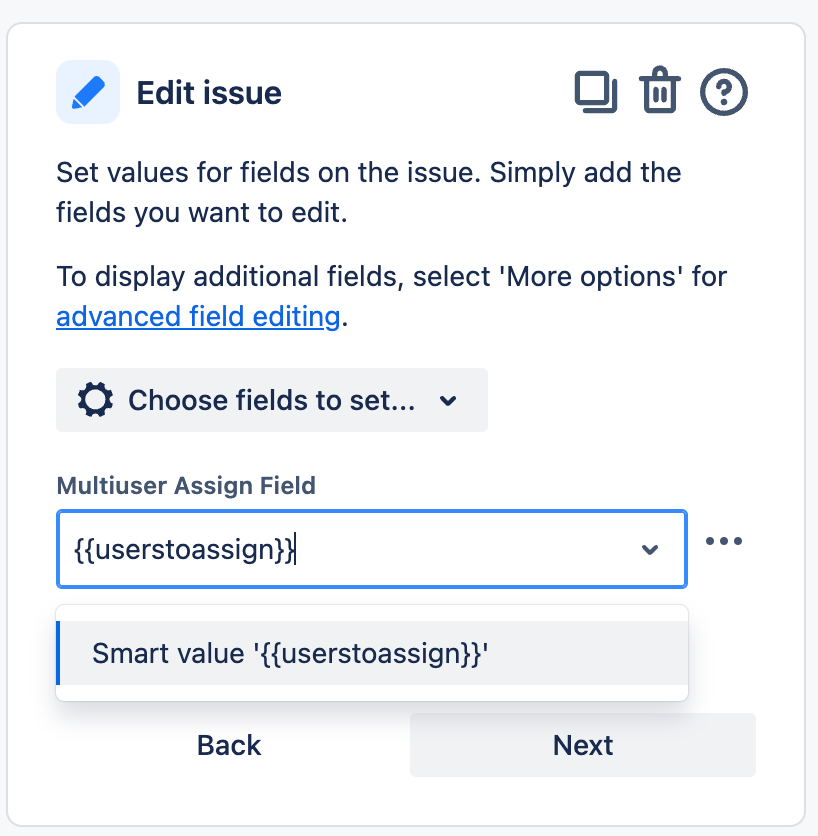818x836 pixels.
Task: Click the Multiuser Assign Field label
Action: coord(186,486)
